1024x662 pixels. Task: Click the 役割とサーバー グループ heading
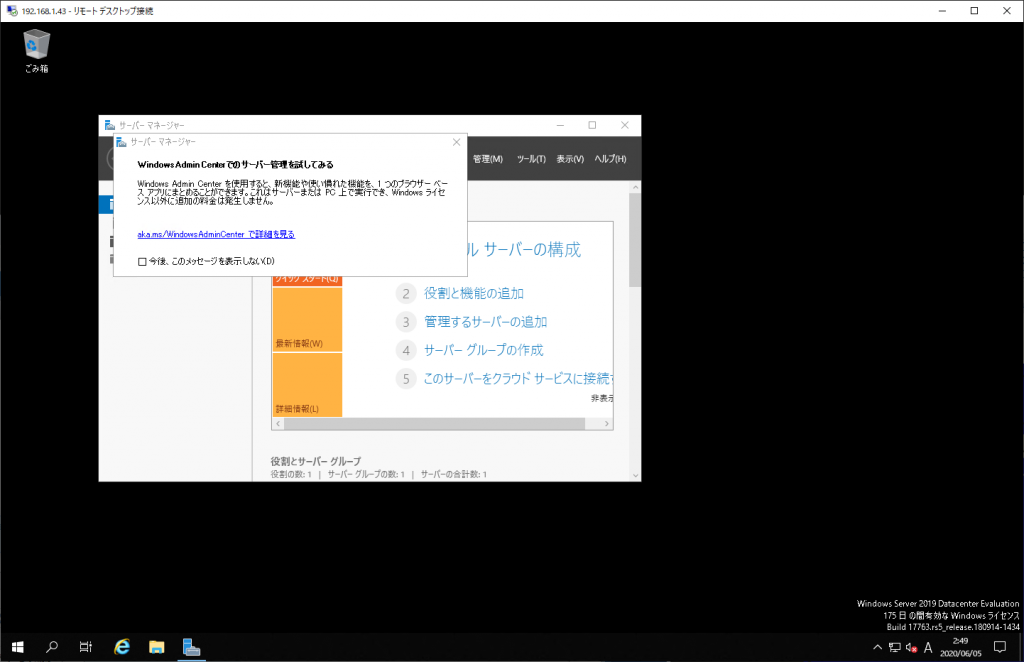315,461
